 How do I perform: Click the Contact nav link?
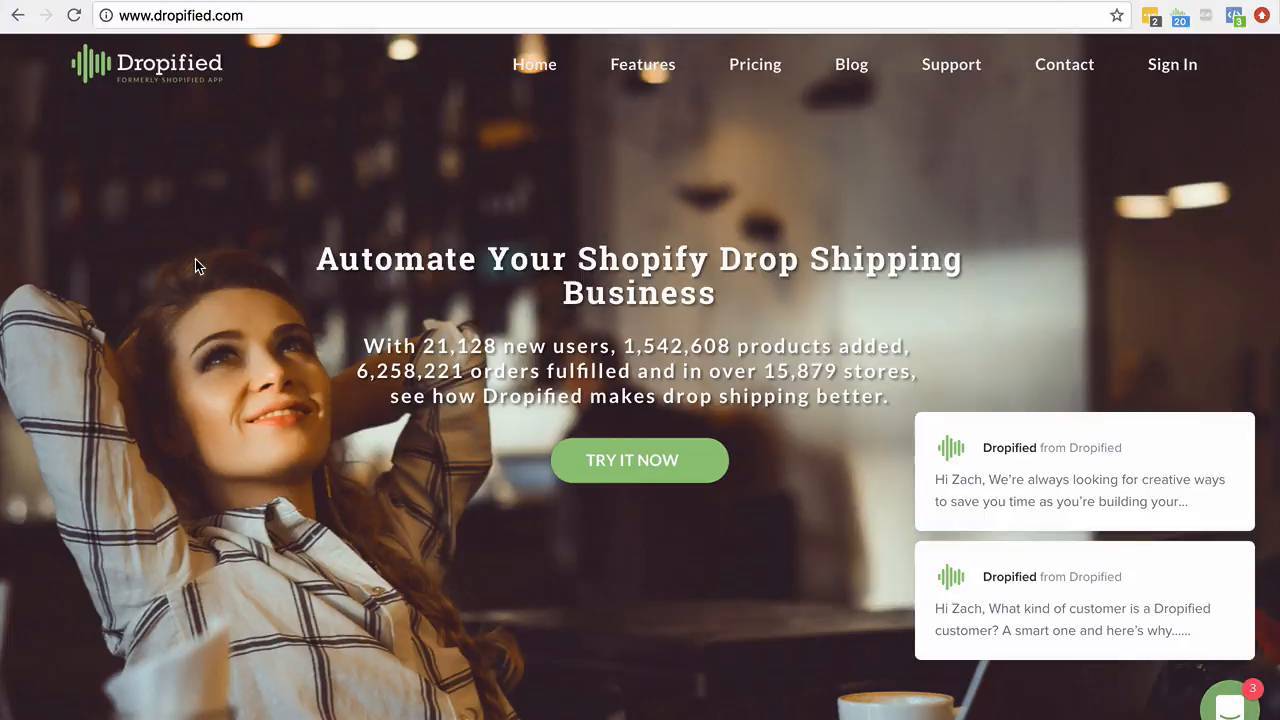tap(1064, 64)
